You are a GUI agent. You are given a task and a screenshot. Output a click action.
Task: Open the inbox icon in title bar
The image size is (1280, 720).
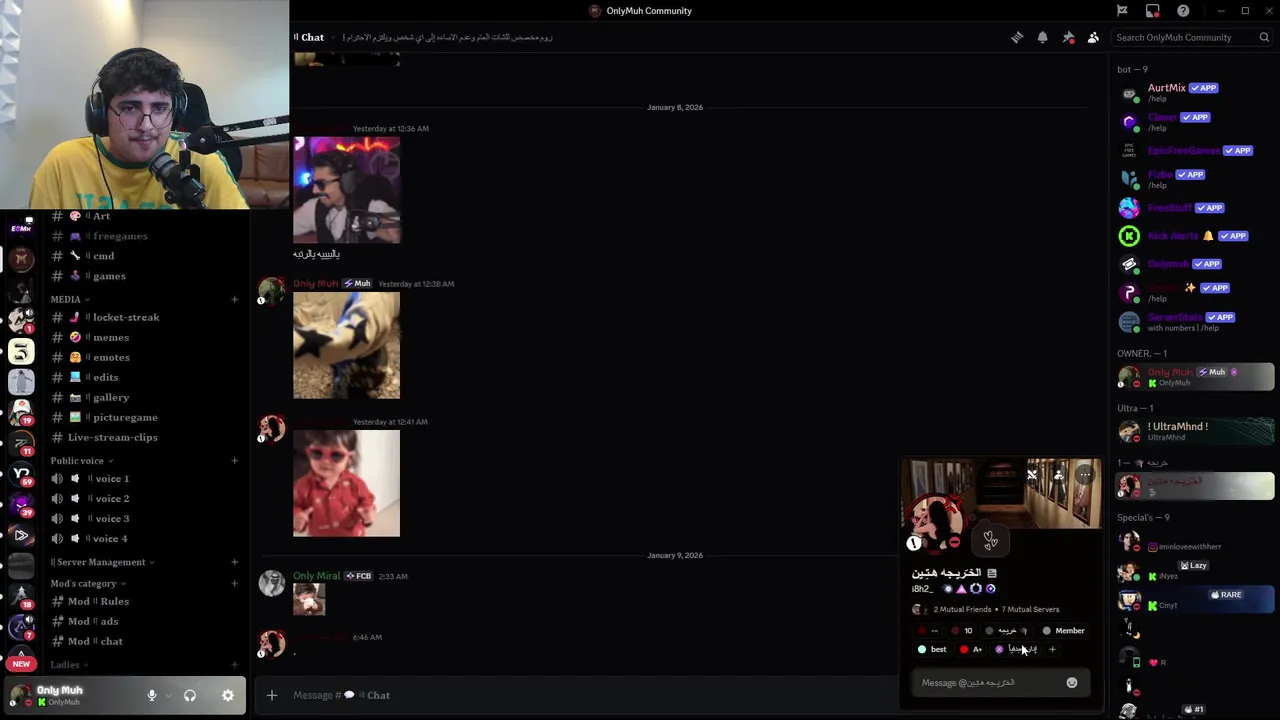(1153, 11)
